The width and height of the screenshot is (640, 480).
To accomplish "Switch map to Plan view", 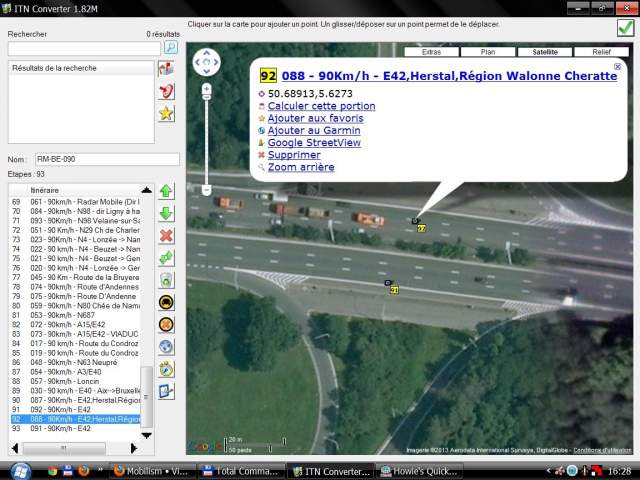I will coord(487,51).
